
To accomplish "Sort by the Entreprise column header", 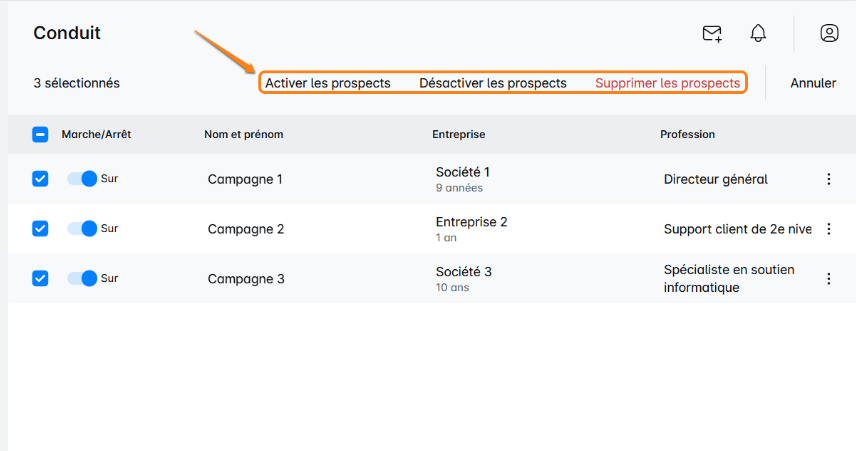I will (459, 134).
